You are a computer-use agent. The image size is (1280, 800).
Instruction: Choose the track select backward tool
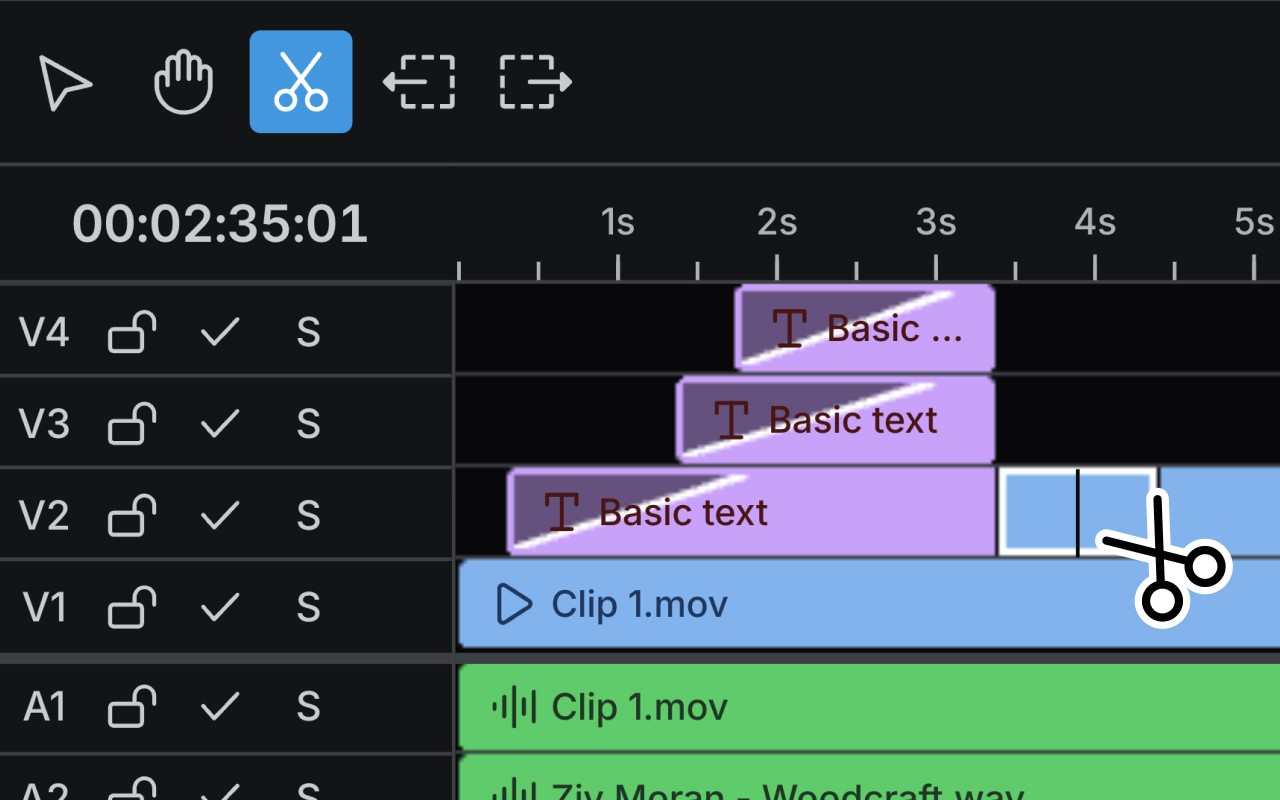click(419, 82)
